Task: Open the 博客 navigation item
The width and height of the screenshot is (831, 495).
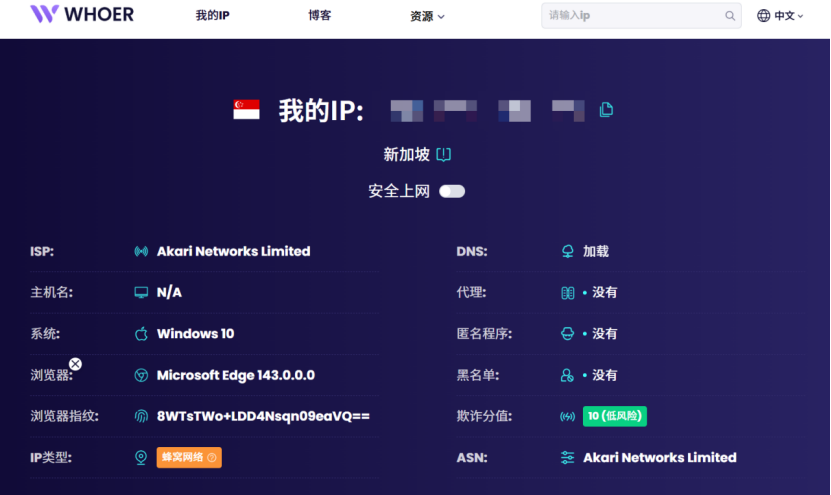Action: [x=320, y=16]
